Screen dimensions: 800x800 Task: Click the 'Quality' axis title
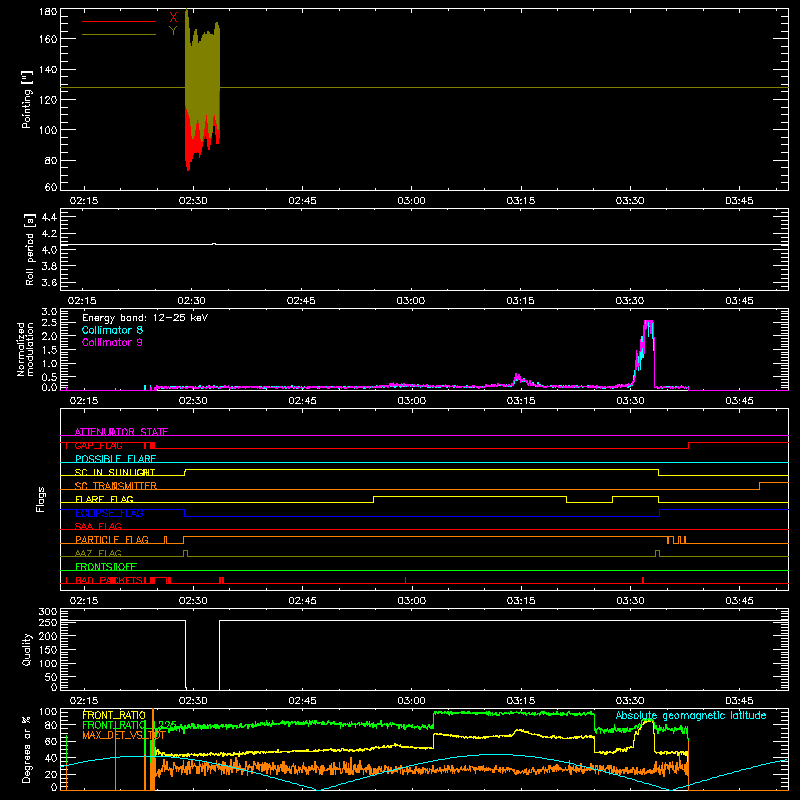point(27,649)
